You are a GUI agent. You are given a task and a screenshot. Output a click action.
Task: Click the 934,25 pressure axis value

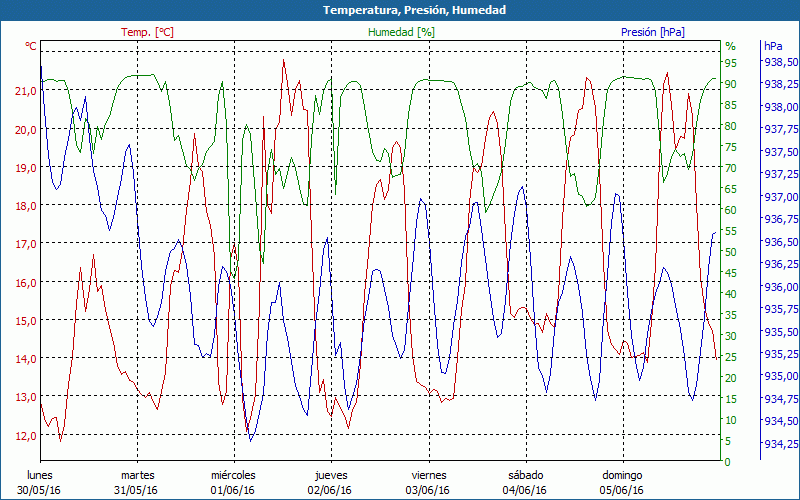[780, 444]
